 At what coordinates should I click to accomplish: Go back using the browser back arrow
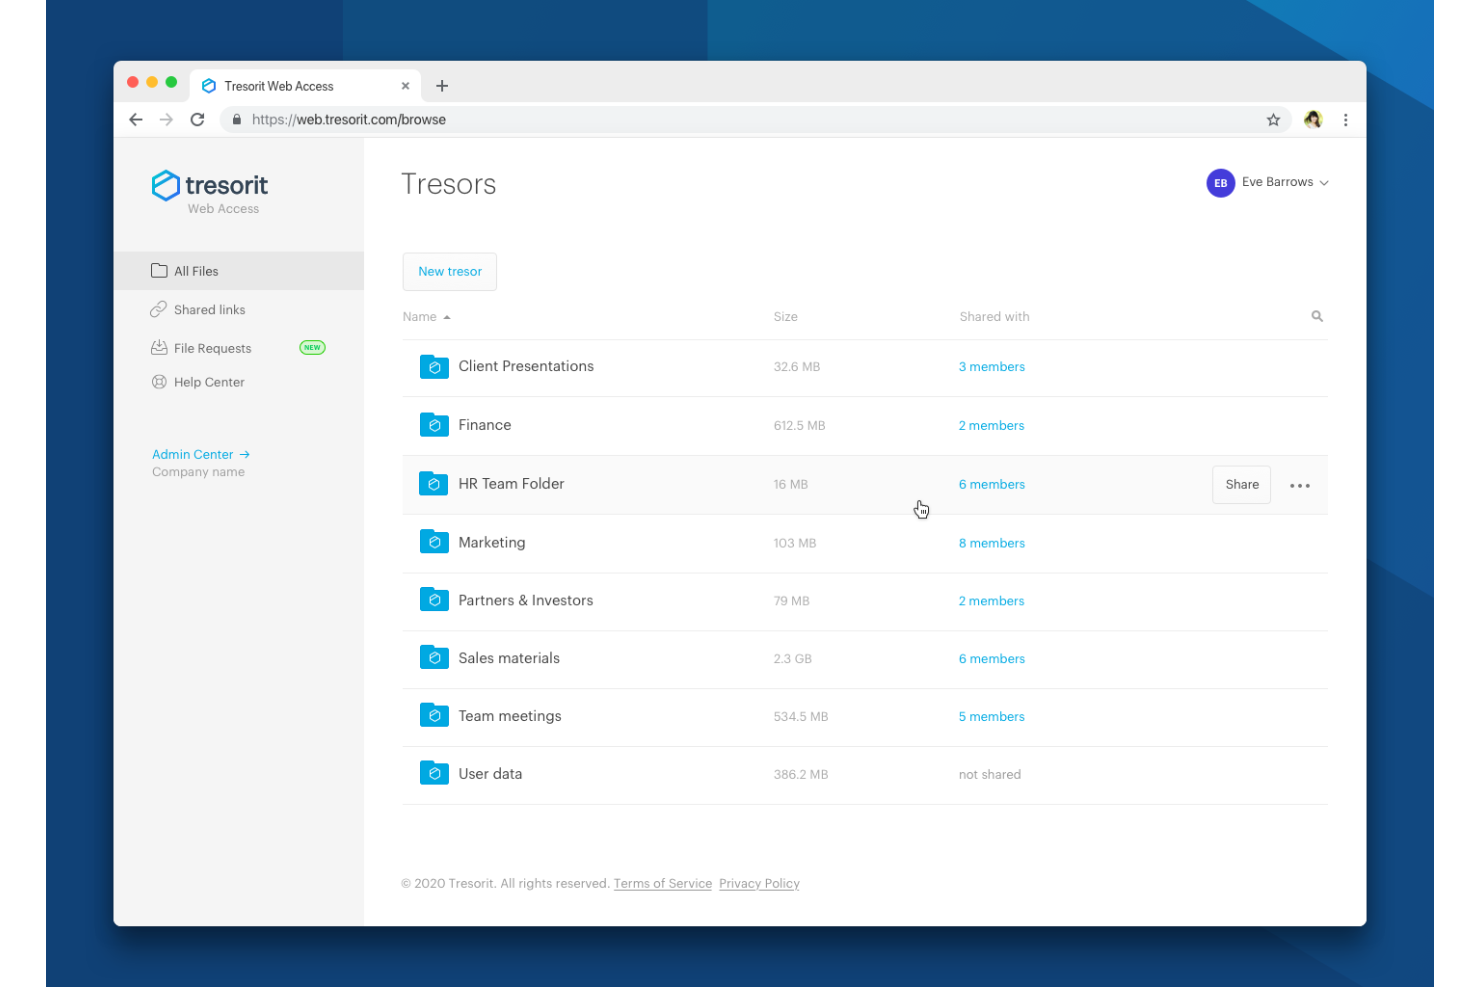136,120
